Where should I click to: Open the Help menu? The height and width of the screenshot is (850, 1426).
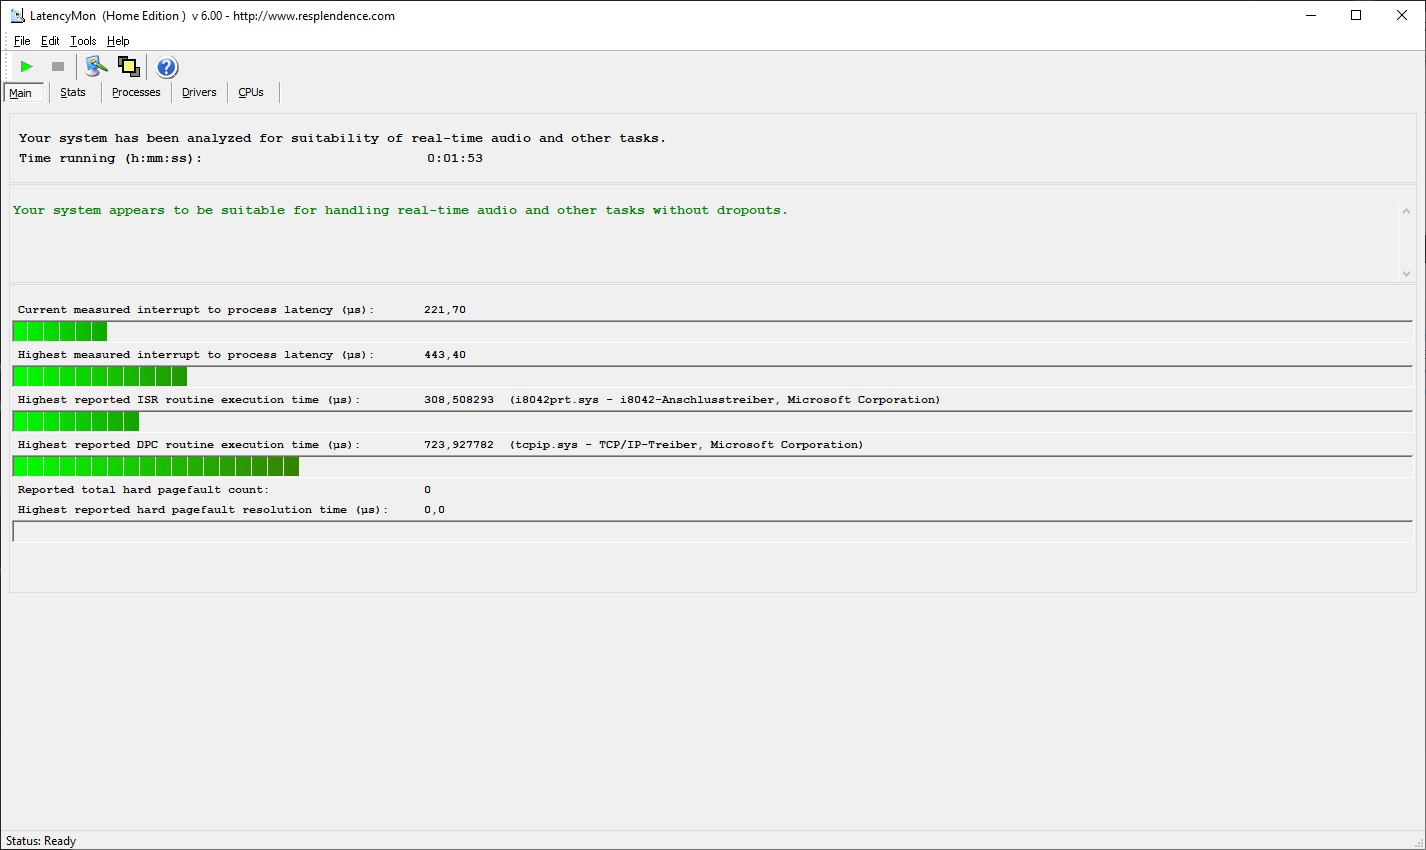[x=118, y=41]
